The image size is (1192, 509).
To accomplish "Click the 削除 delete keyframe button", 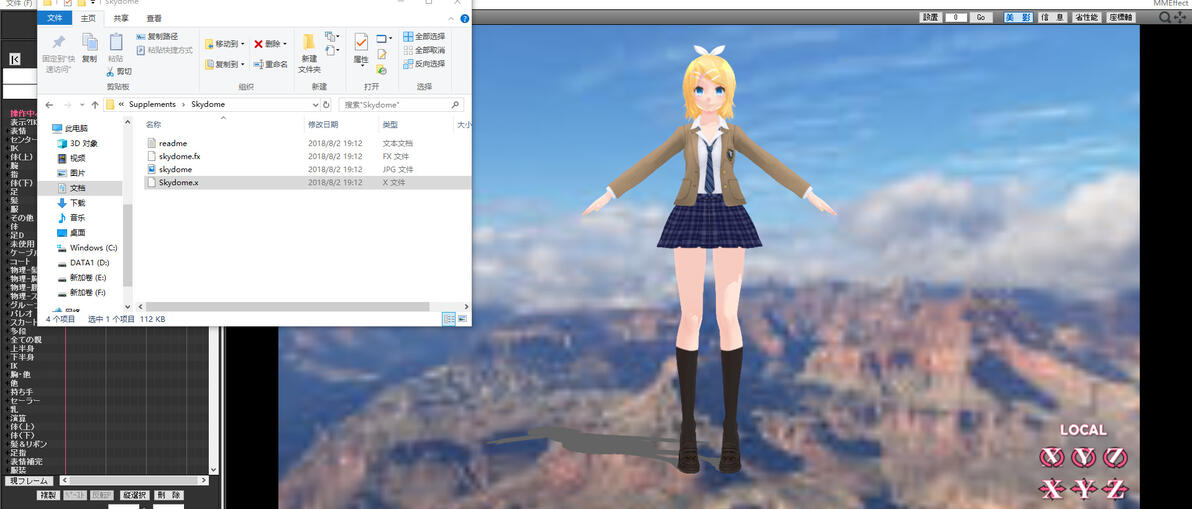I will [170, 495].
